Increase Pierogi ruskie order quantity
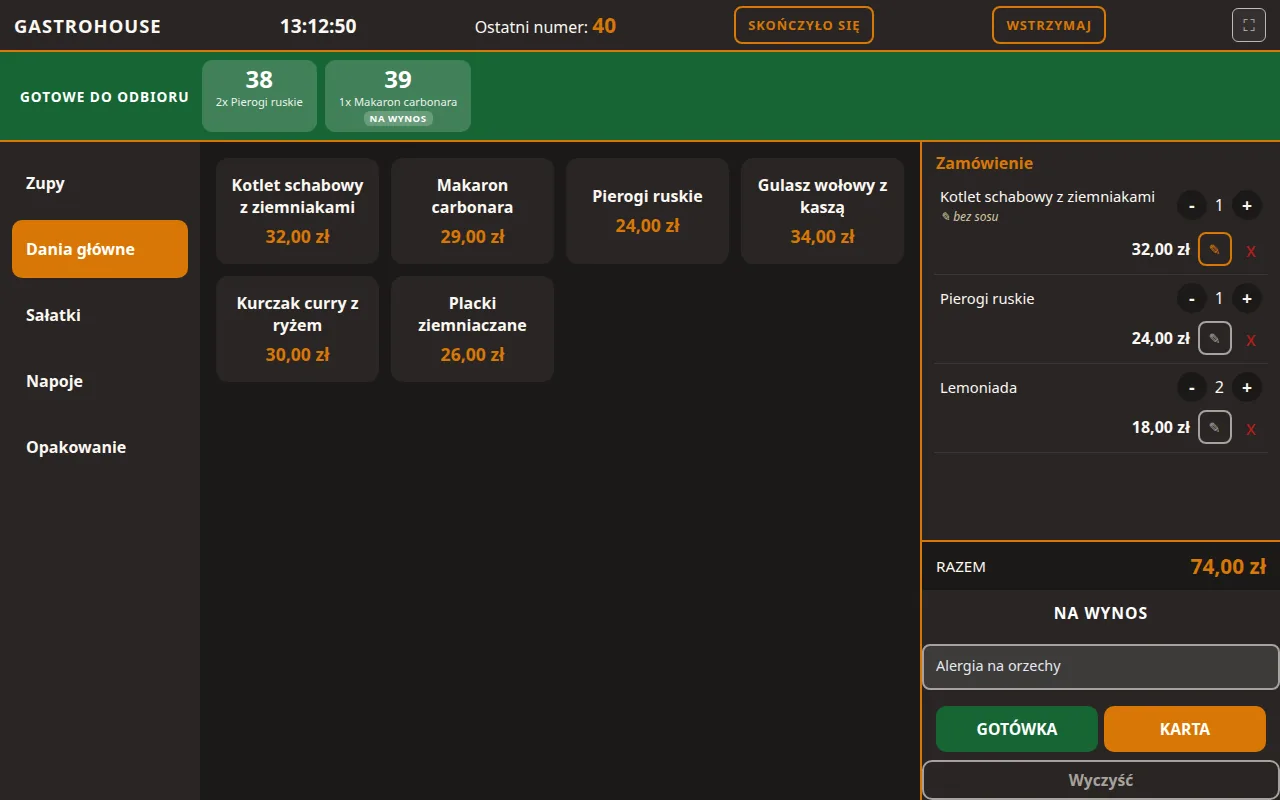This screenshot has height=800, width=1280. [1247, 298]
